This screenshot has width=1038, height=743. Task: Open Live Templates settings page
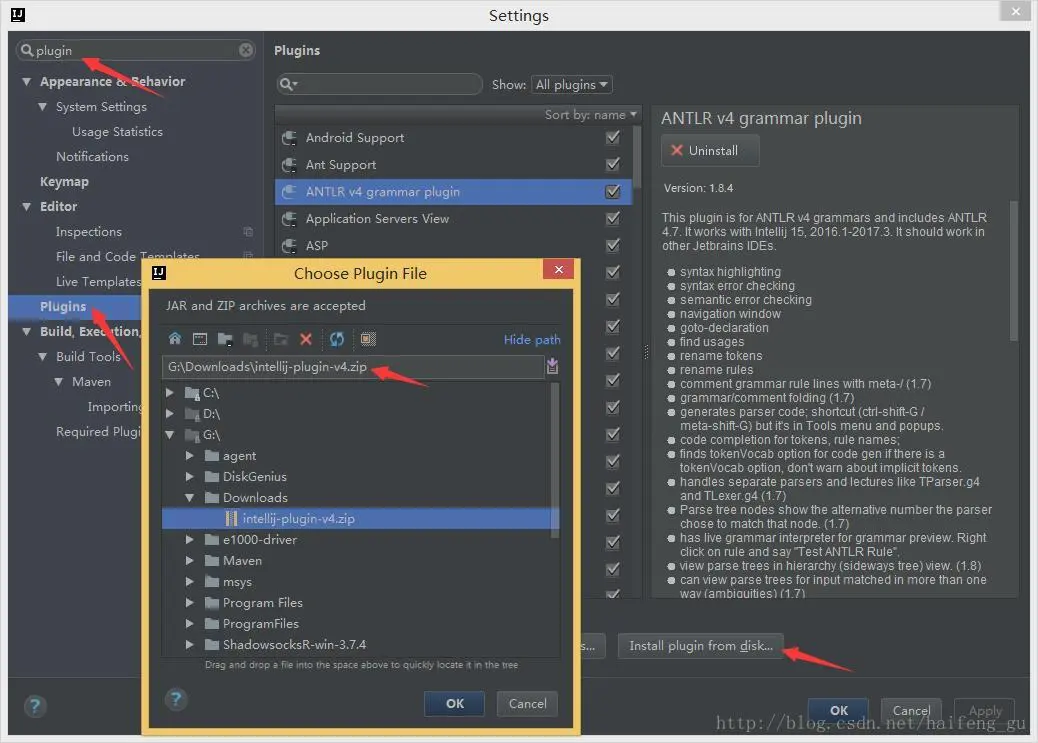pos(98,281)
